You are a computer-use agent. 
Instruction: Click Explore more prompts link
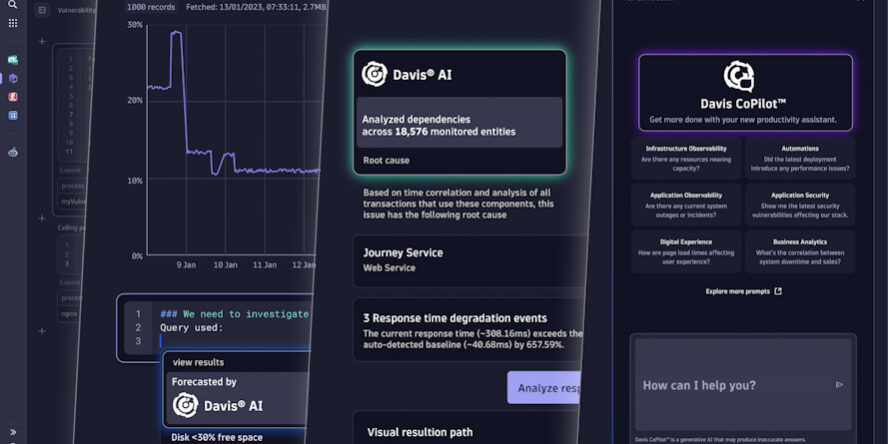[x=737, y=291]
